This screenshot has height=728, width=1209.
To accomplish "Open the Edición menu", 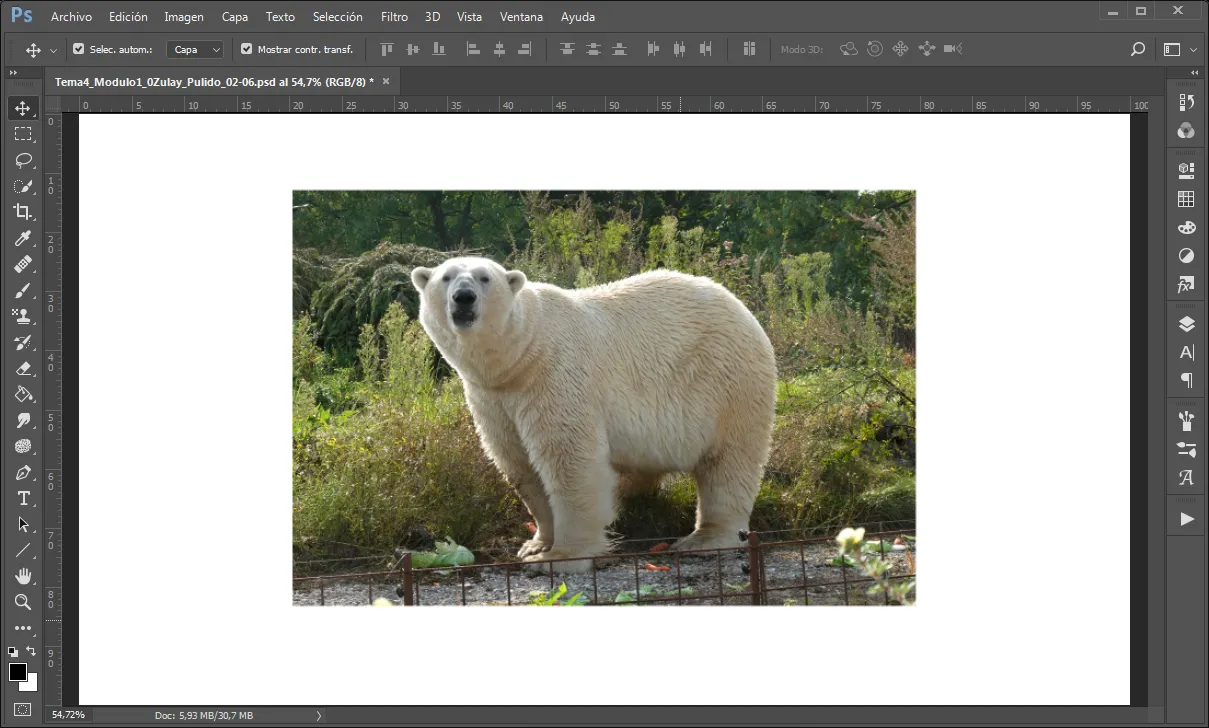I will pos(128,17).
